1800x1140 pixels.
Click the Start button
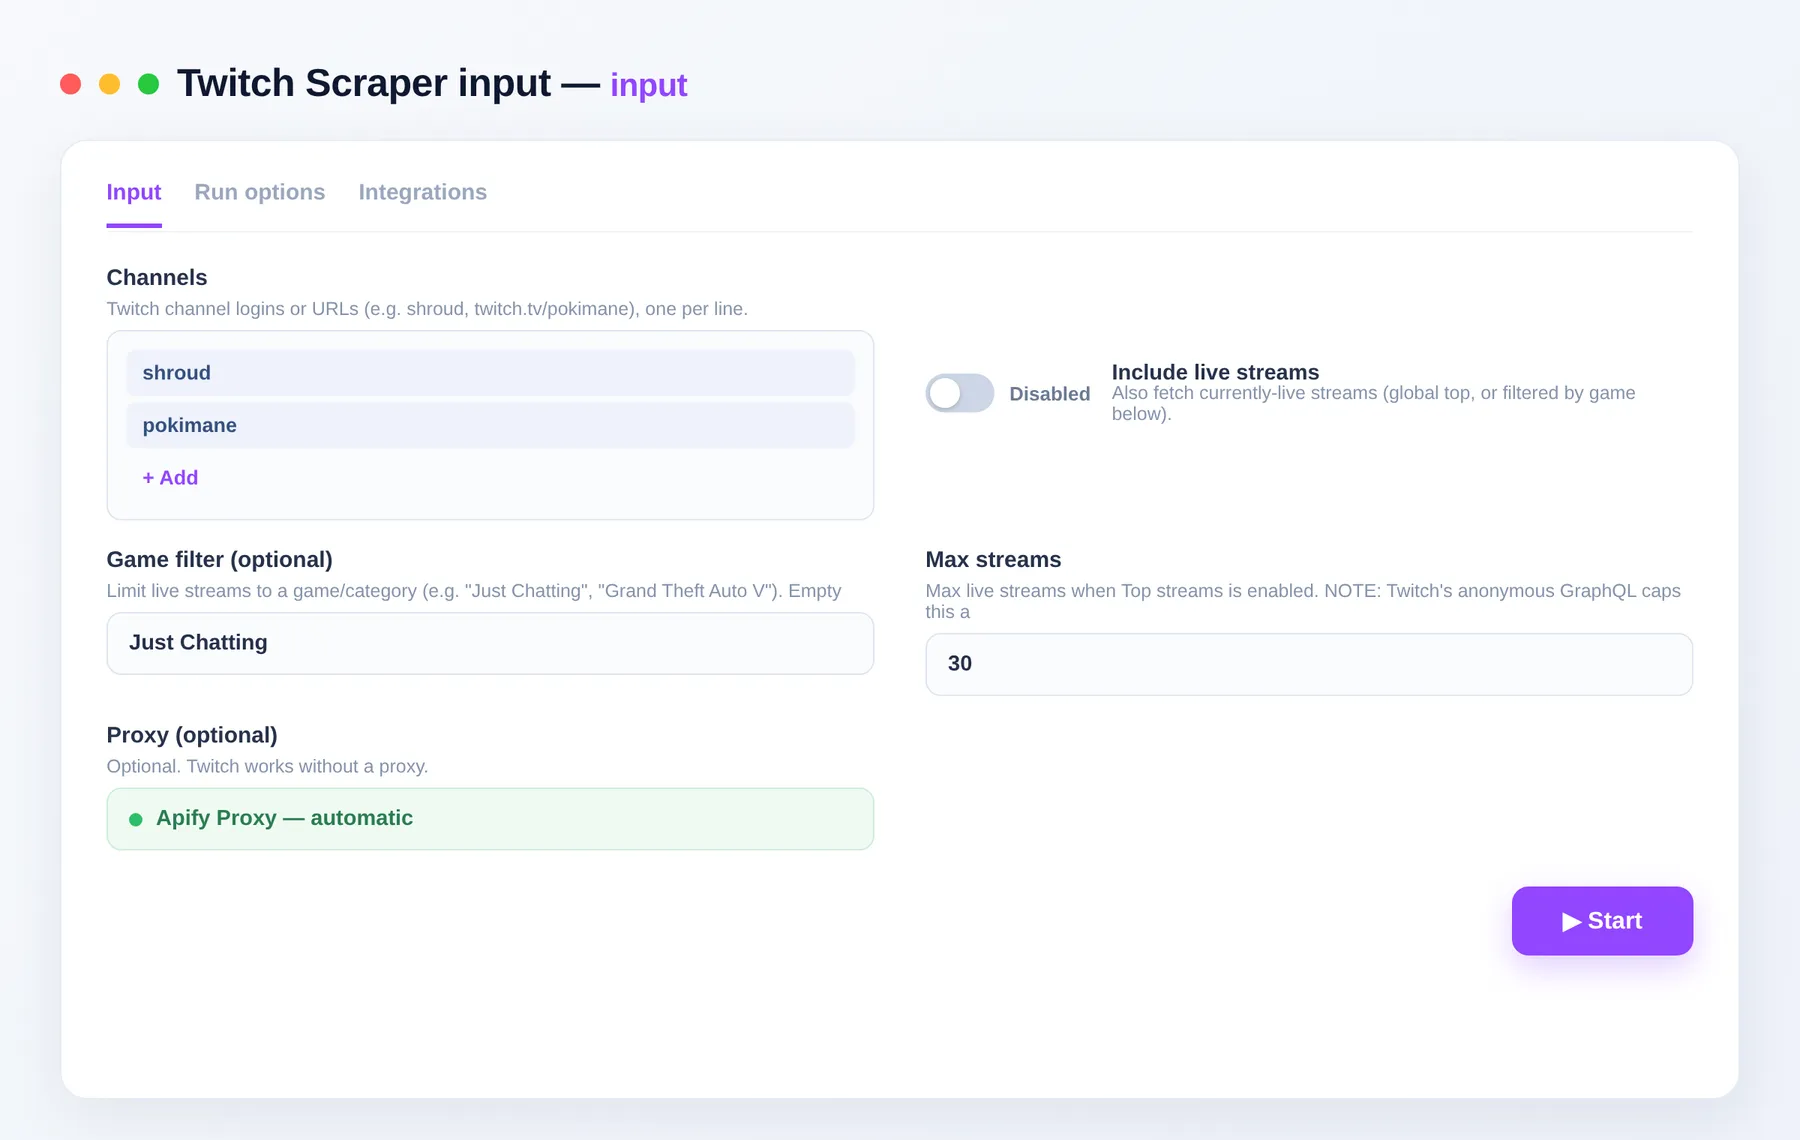click(1602, 921)
